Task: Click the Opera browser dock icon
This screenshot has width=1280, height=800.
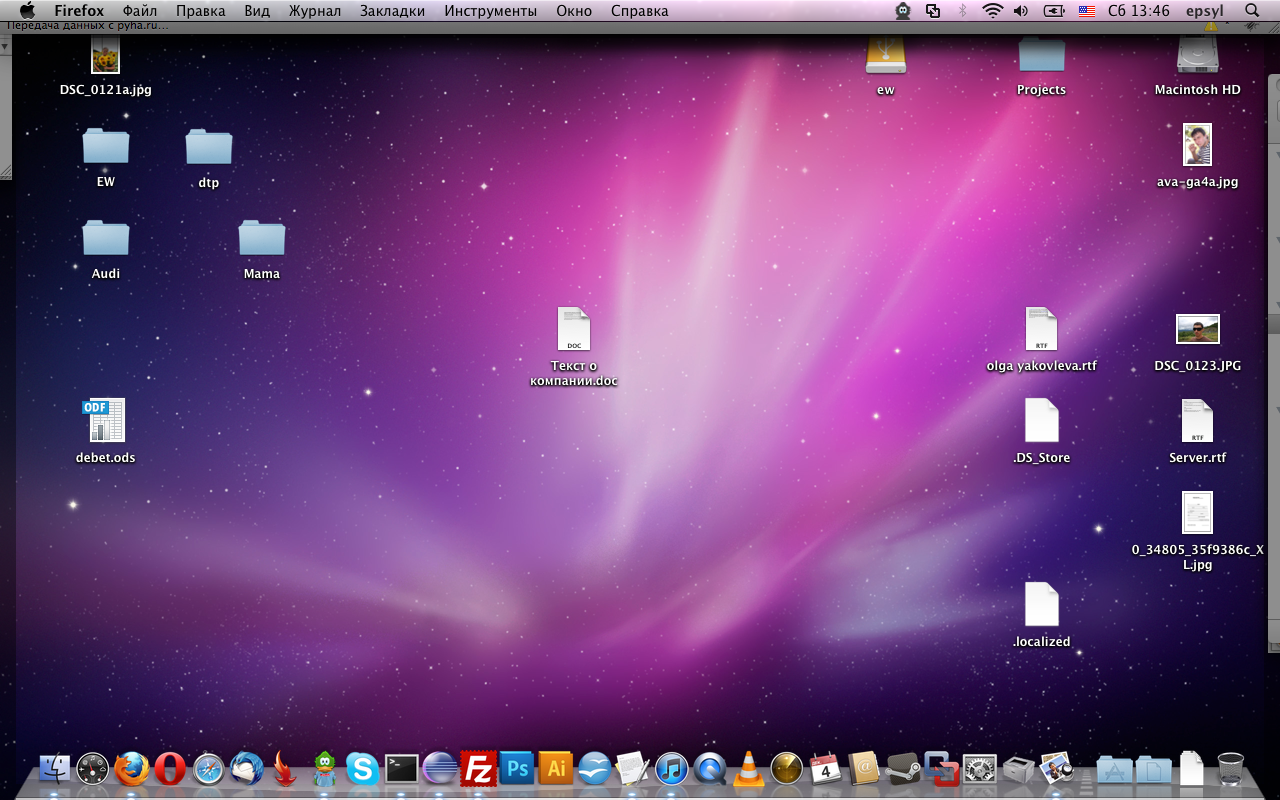Action: 170,769
